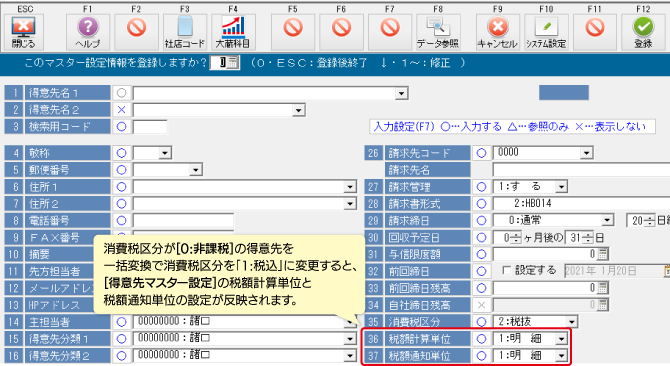This screenshot has height=366, width=670.
Task: Click the registration prompt input showing 0
Action: [x=219, y=63]
